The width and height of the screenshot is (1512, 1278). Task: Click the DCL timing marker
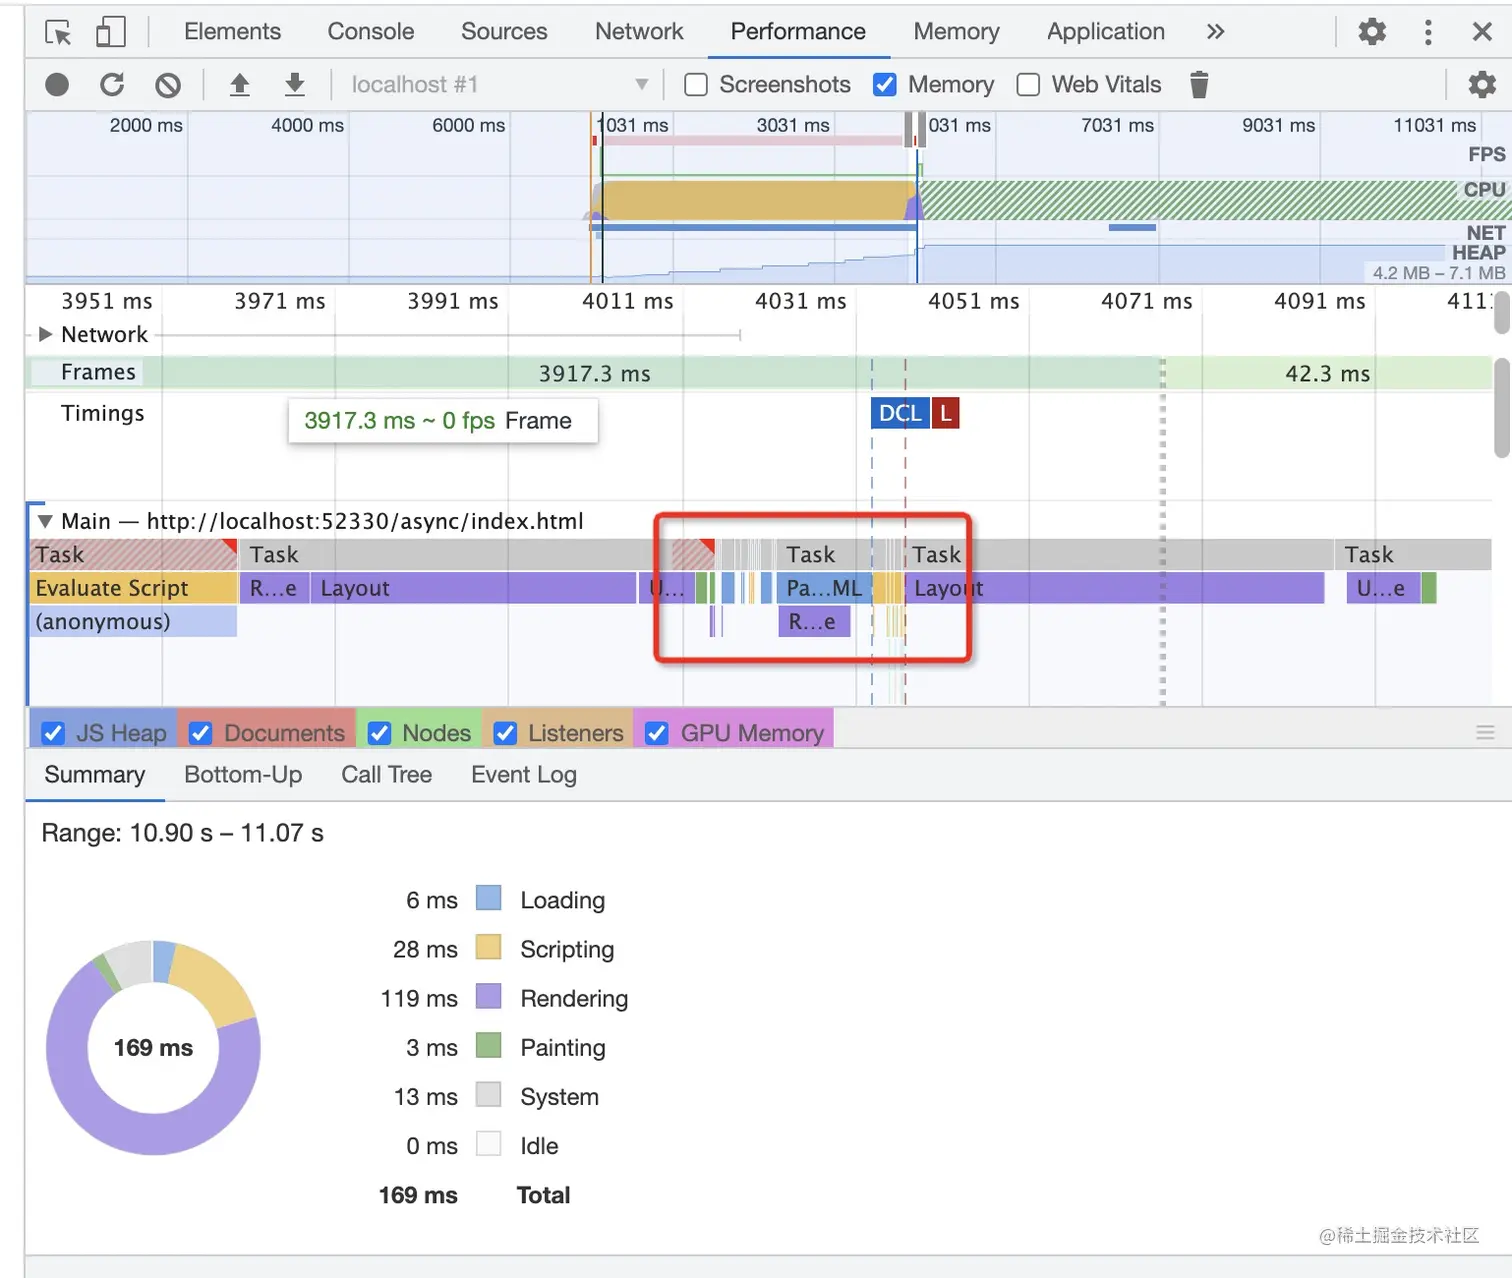coord(900,413)
